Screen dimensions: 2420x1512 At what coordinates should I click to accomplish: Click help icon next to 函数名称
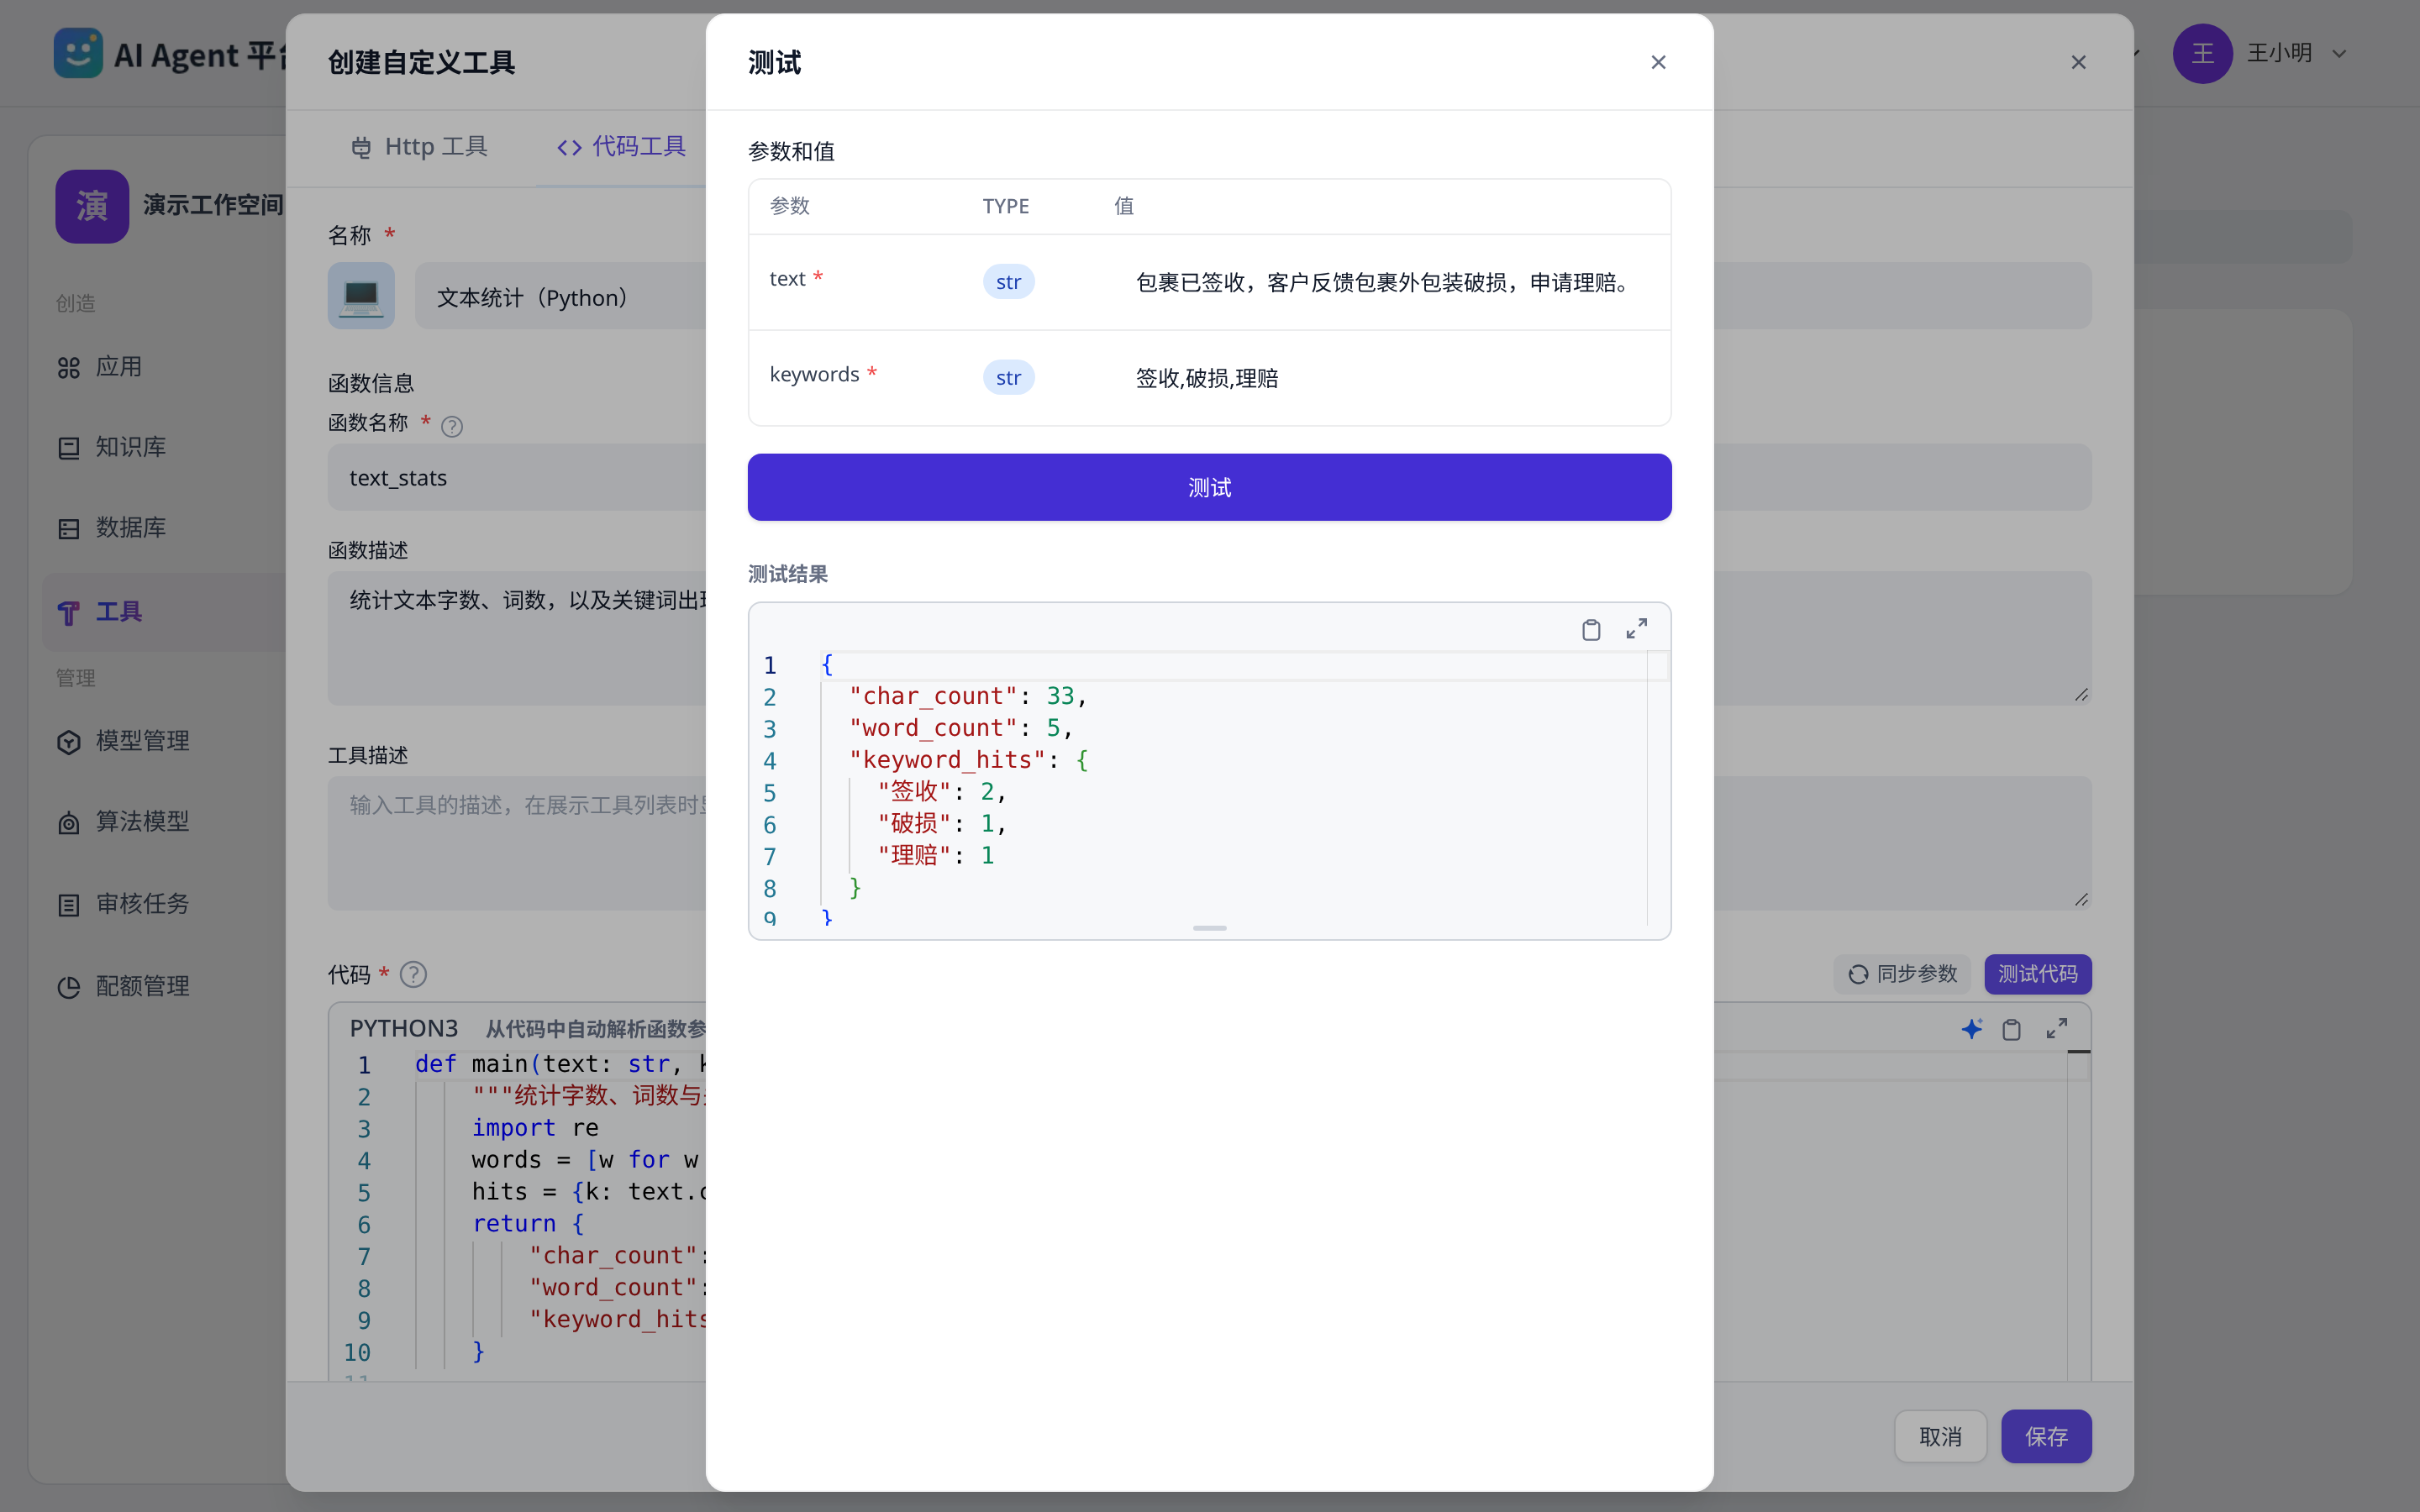point(452,426)
